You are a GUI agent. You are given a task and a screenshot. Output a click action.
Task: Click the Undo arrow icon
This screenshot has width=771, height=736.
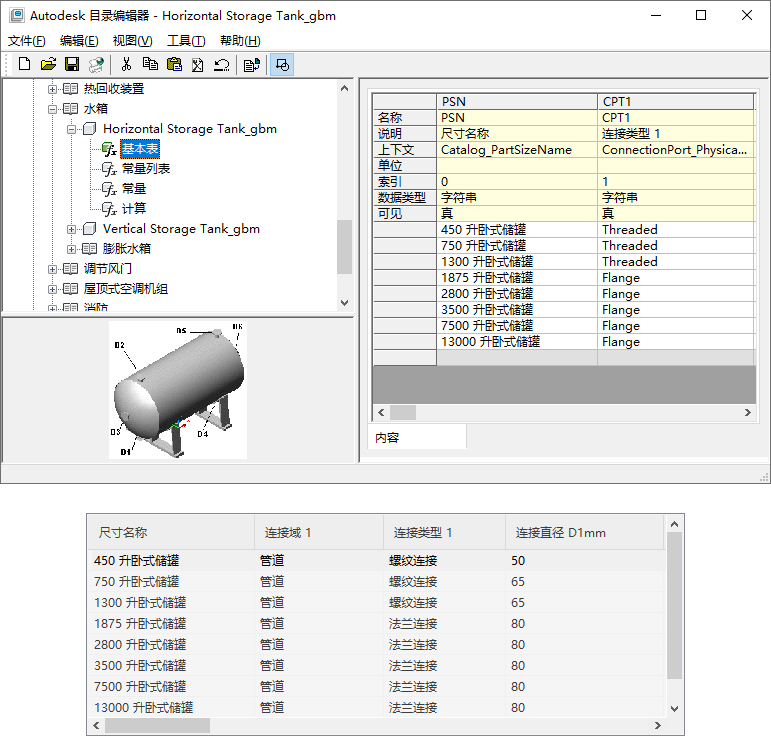click(x=222, y=65)
